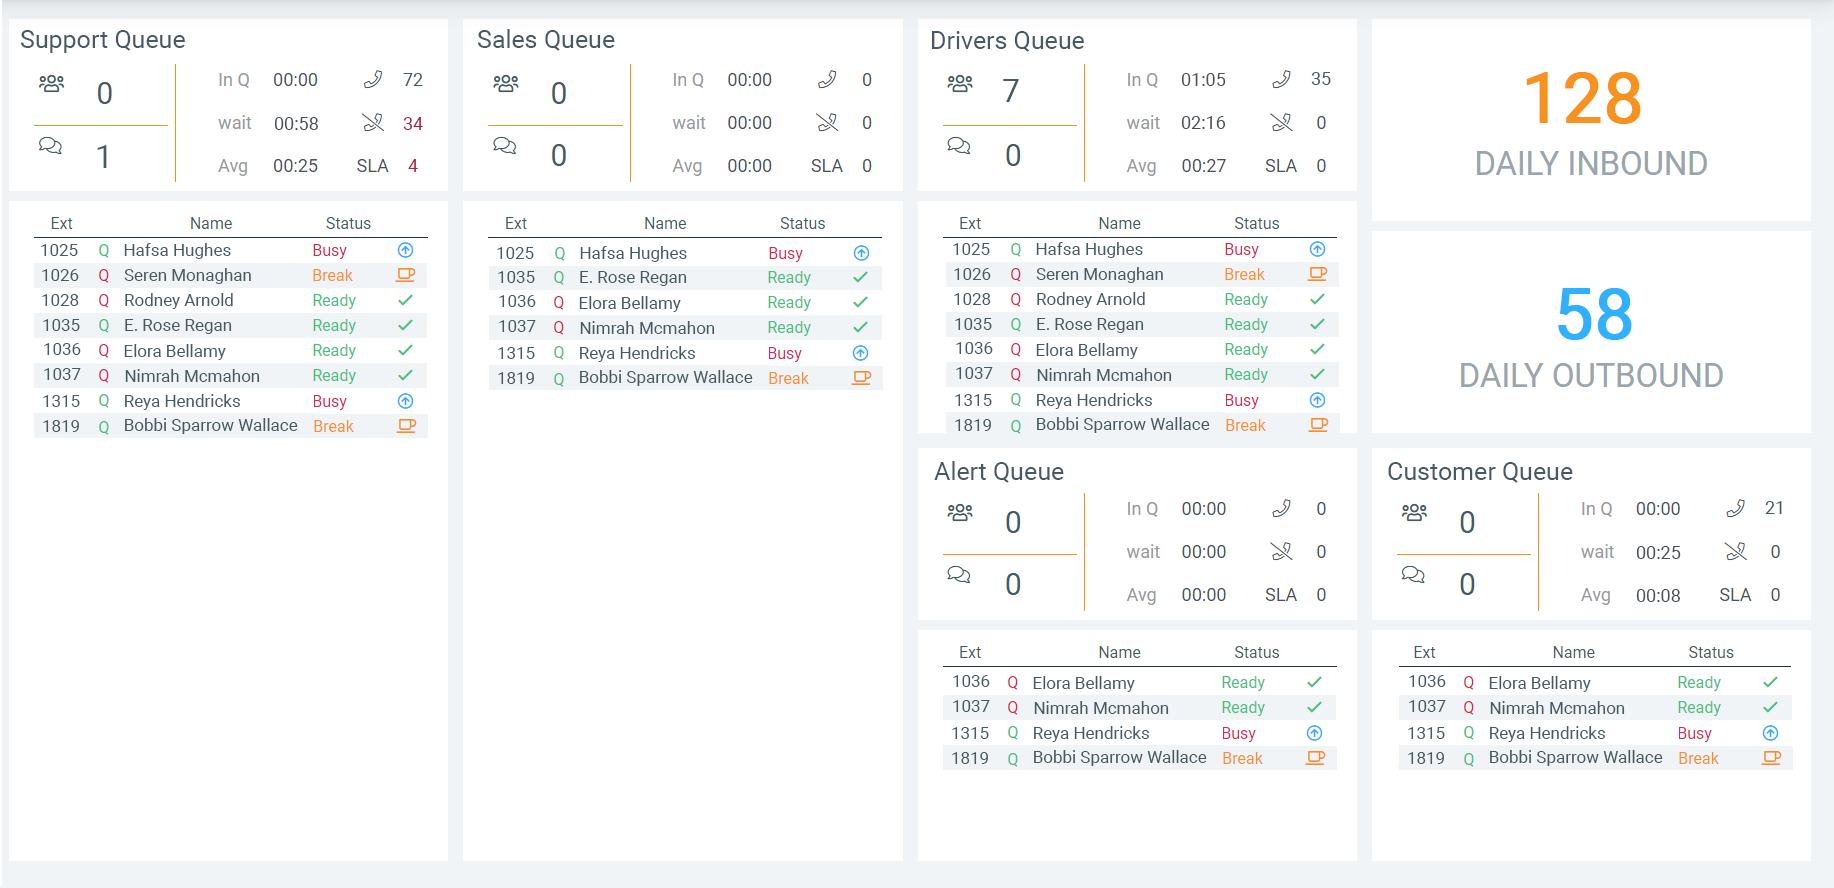Image resolution: width=1834 pixels, height=888 pixels.
Task: Click the agents group icon in Alert Queue
Action: tap(960, 512)
